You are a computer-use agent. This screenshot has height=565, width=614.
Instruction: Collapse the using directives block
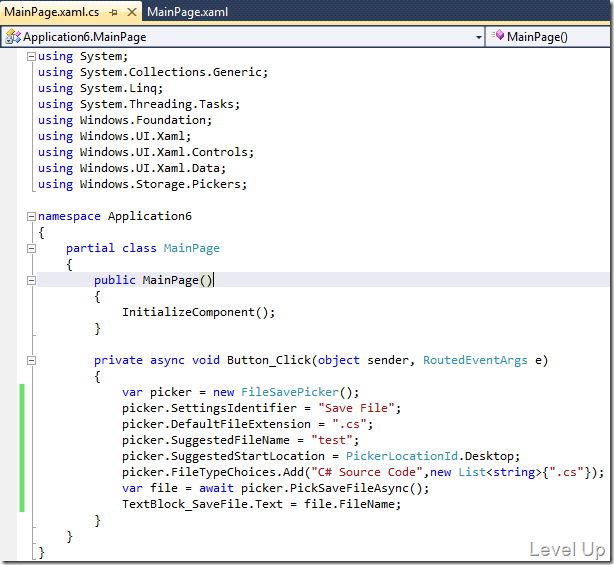(31, 56)
